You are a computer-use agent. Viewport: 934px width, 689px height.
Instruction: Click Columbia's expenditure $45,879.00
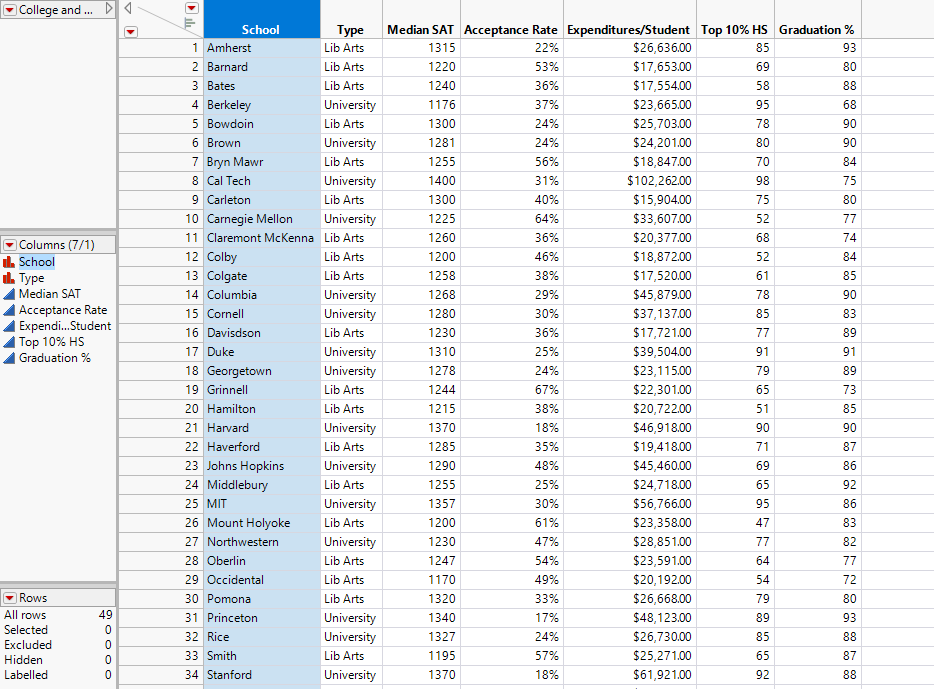(x=630, y=295)
